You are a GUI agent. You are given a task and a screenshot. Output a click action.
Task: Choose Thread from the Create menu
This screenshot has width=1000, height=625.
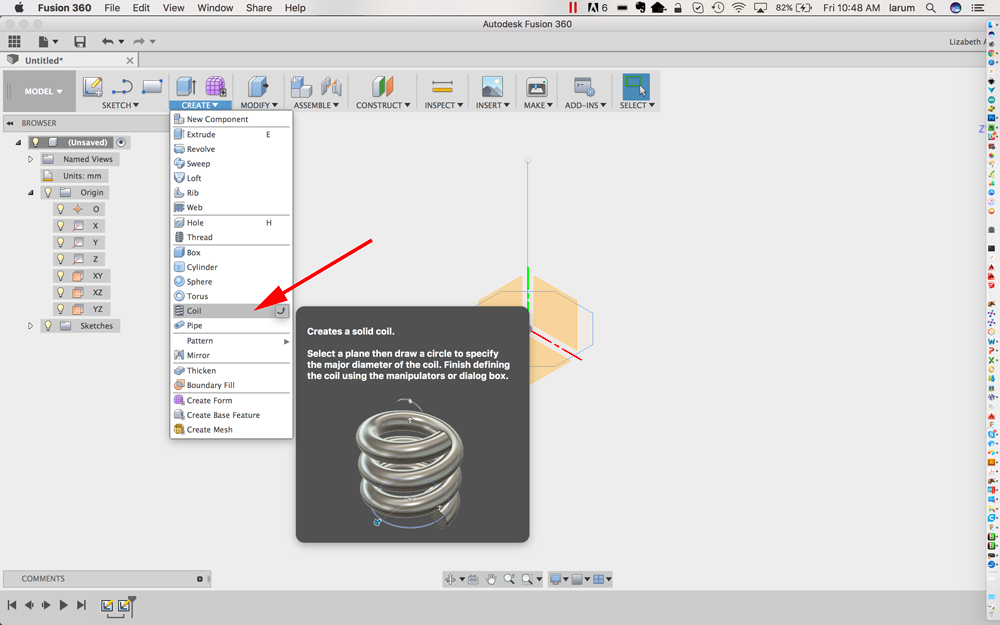point(232,237)
